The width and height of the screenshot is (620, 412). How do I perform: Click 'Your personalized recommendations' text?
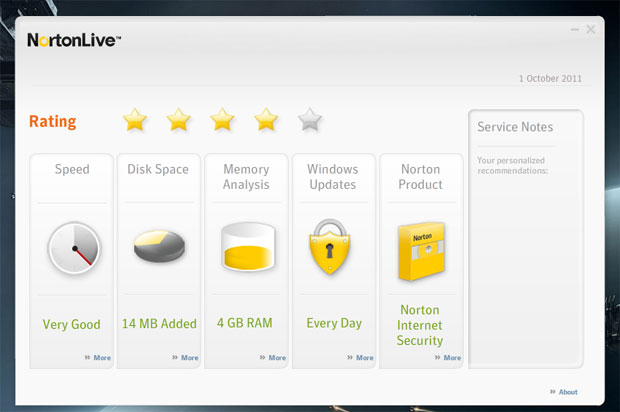tap(512, 165)
